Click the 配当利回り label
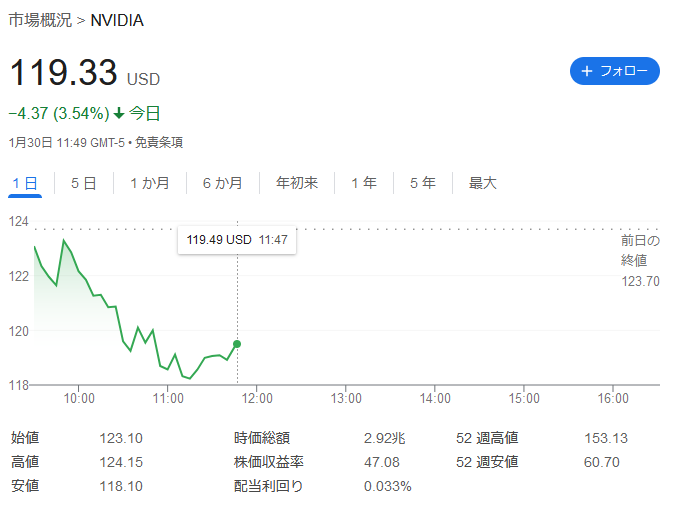Image resolution: width=677 pixels, height=507 pixels. pos(268,486)
